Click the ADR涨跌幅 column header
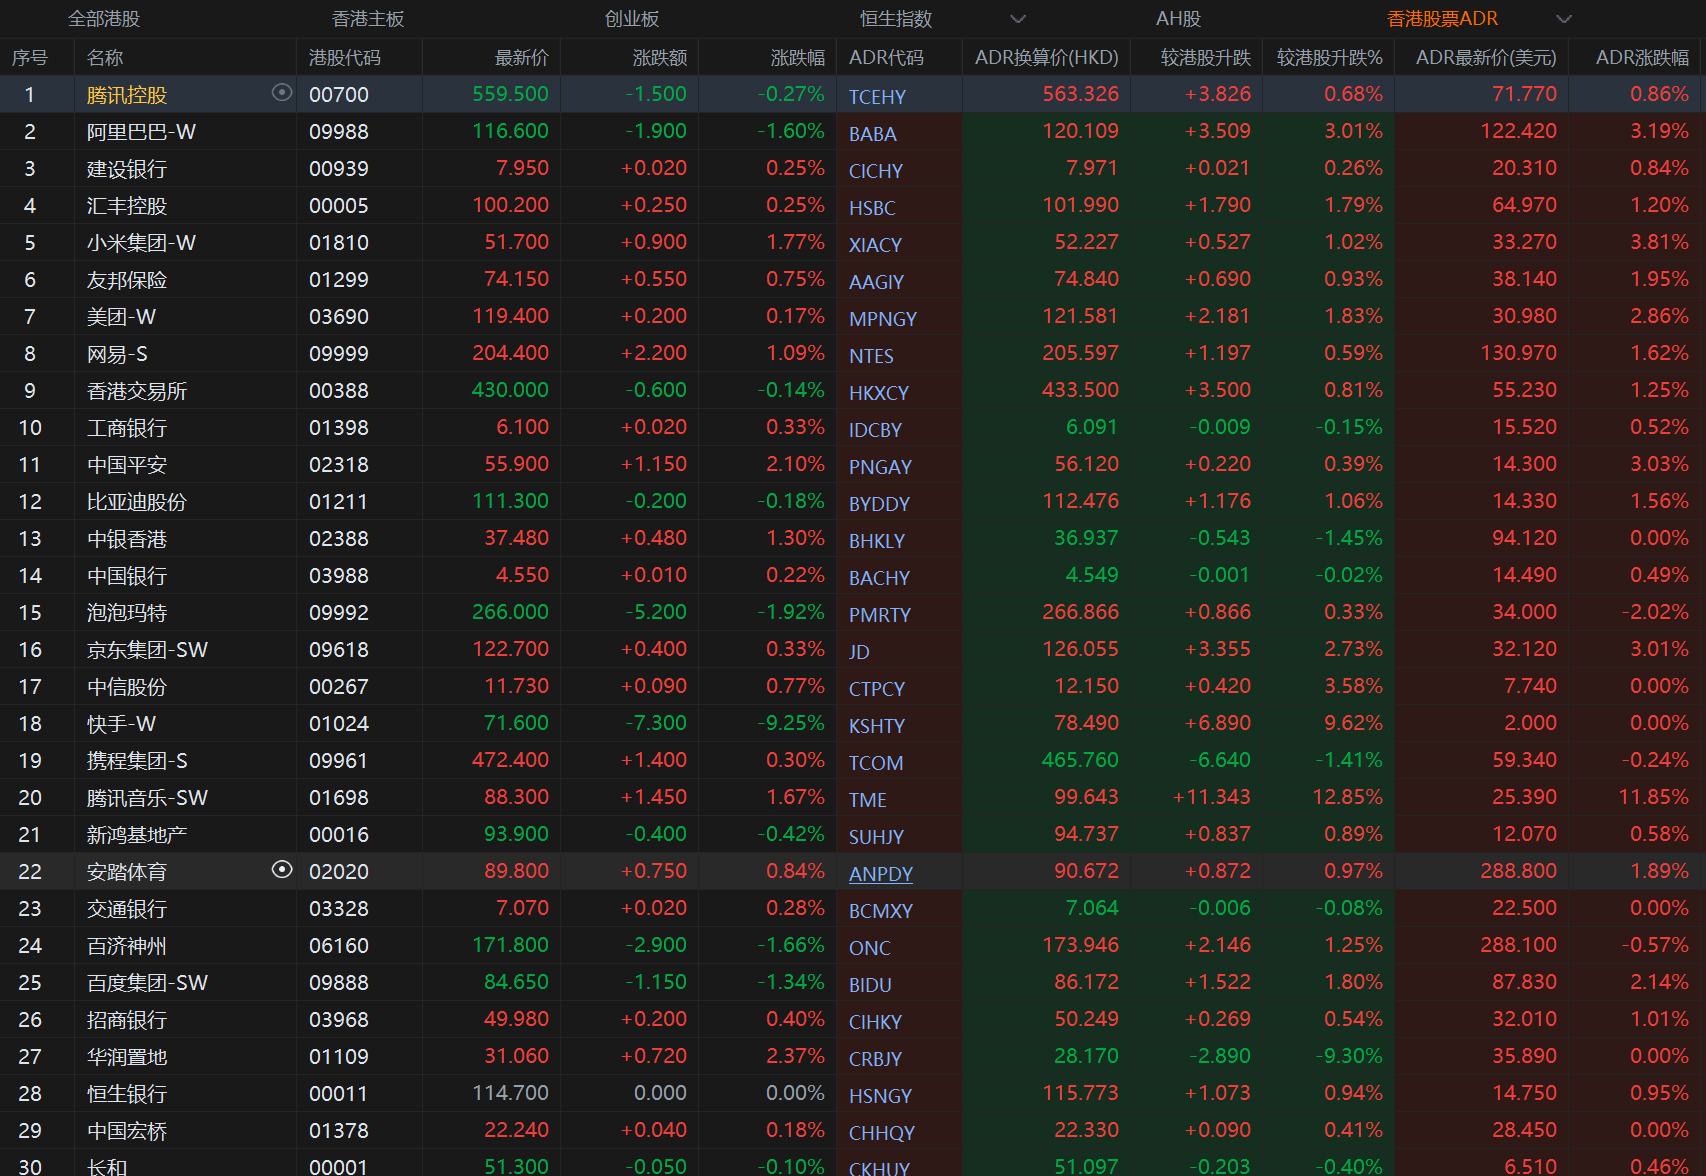 (1642, 58)
